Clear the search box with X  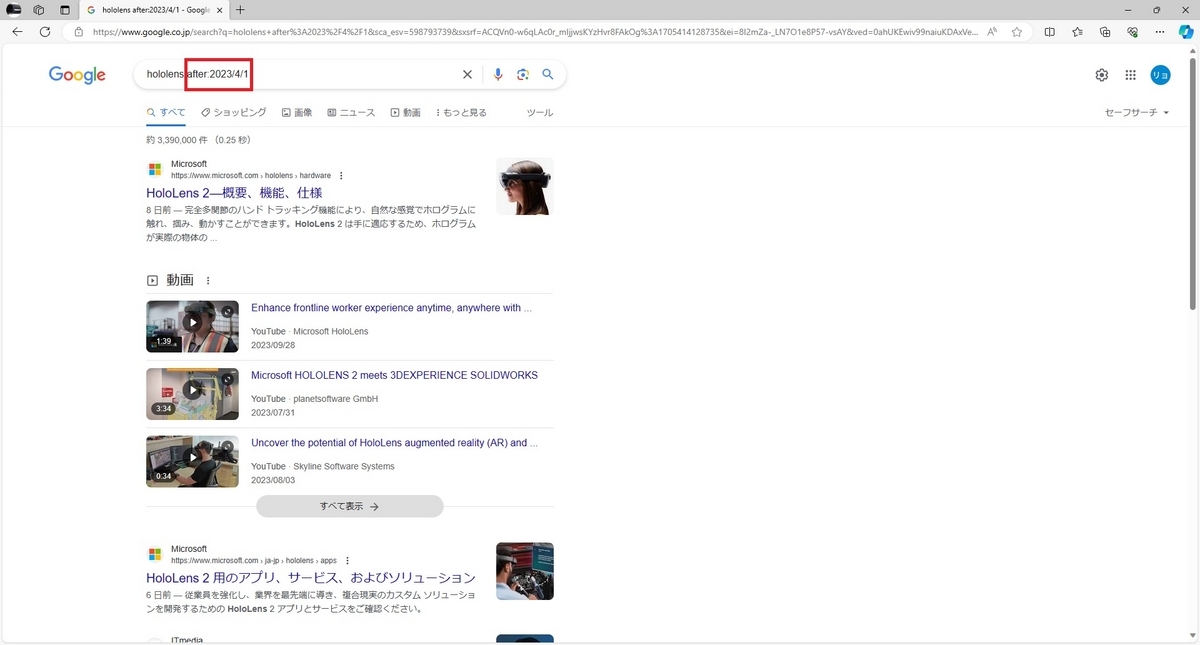(x=467, y=74)
